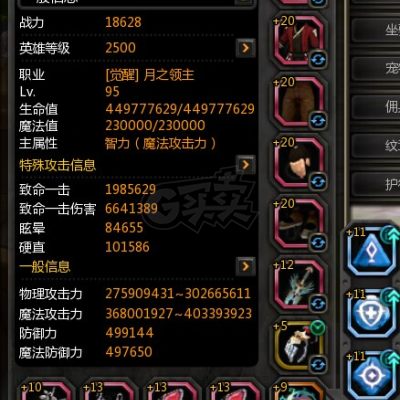Image resolution: width=400 pixels, height=400 pixels.
Task: Open the +11 blue shield rune icon
Action: [x=372, y=314]
